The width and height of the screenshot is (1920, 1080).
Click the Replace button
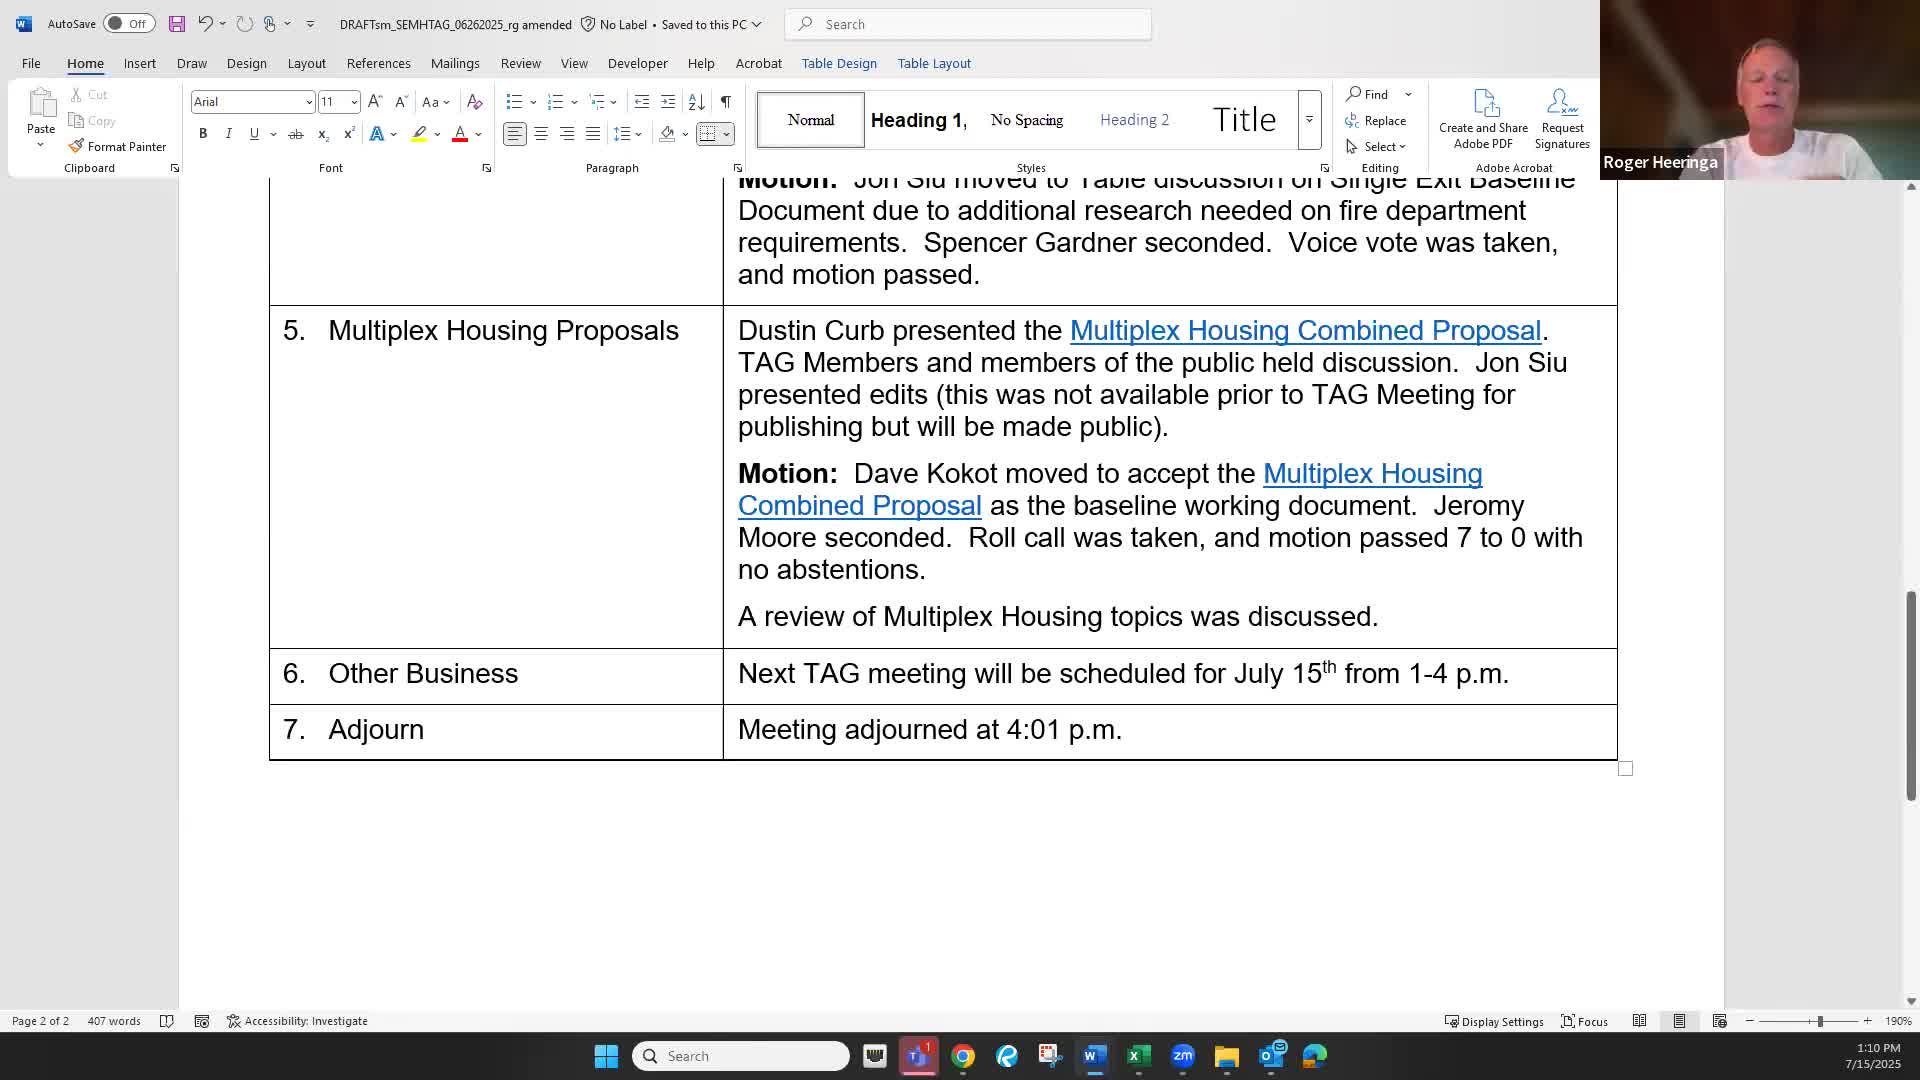1376,120
